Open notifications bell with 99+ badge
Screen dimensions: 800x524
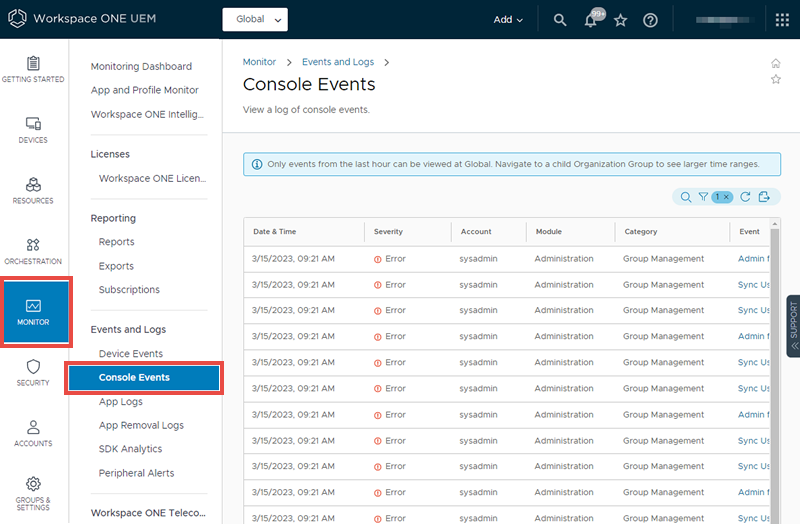pos(591,19)
